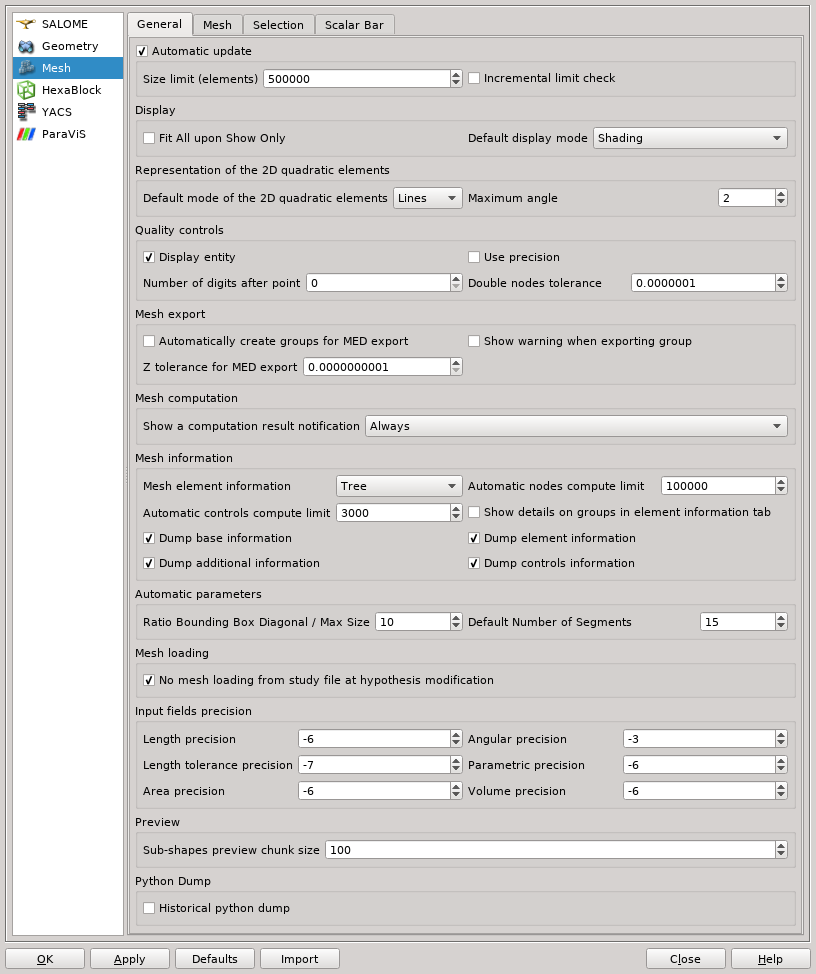Click the Volume precision field
816x974 pixels.
699,791
